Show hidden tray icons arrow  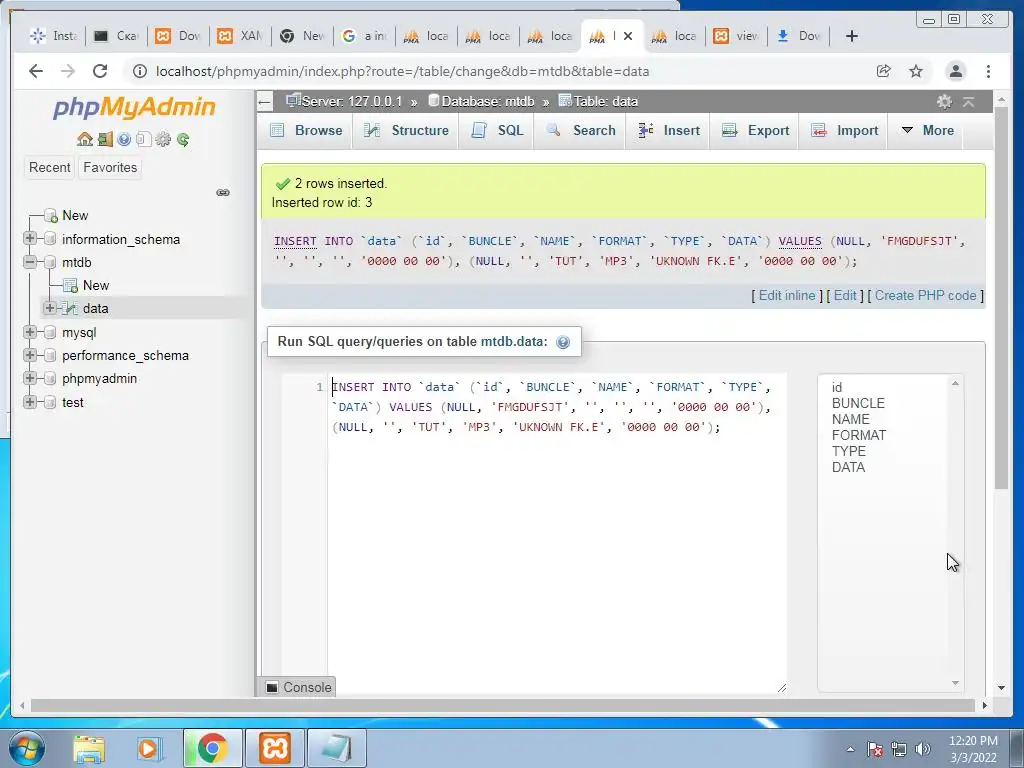(x=850, y=749)
